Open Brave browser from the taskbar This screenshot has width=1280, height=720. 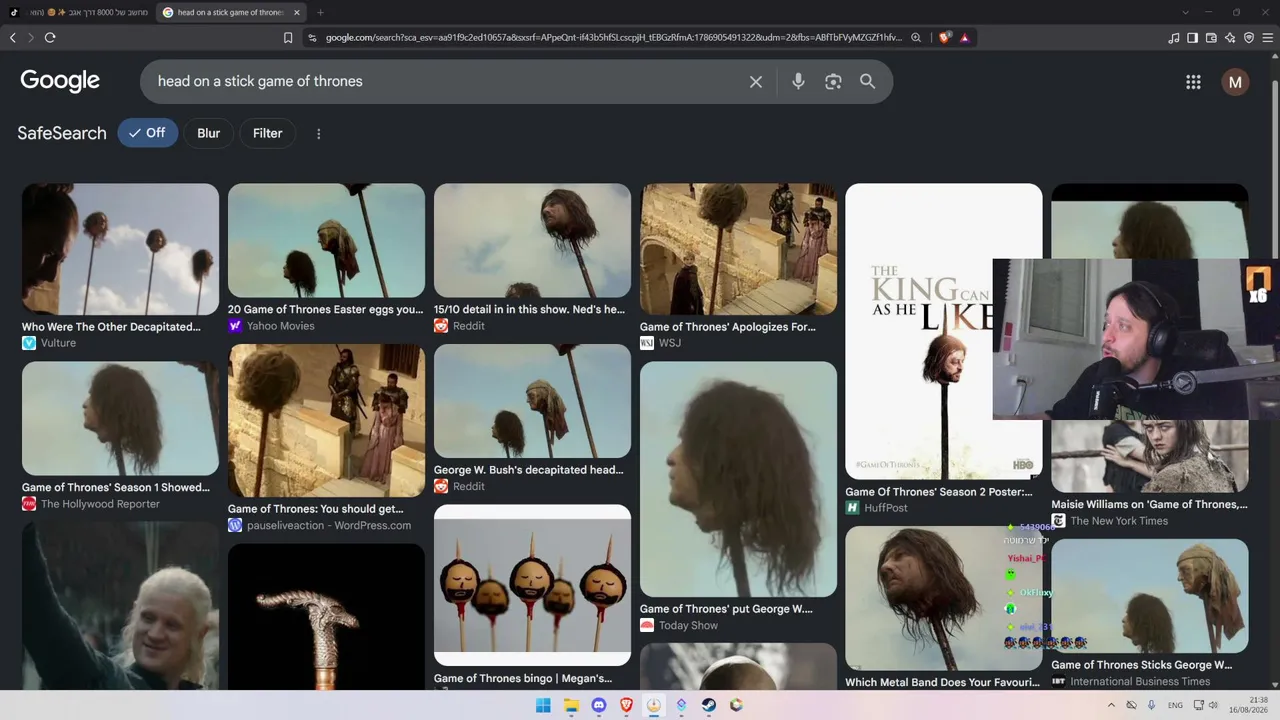(626, 705)
